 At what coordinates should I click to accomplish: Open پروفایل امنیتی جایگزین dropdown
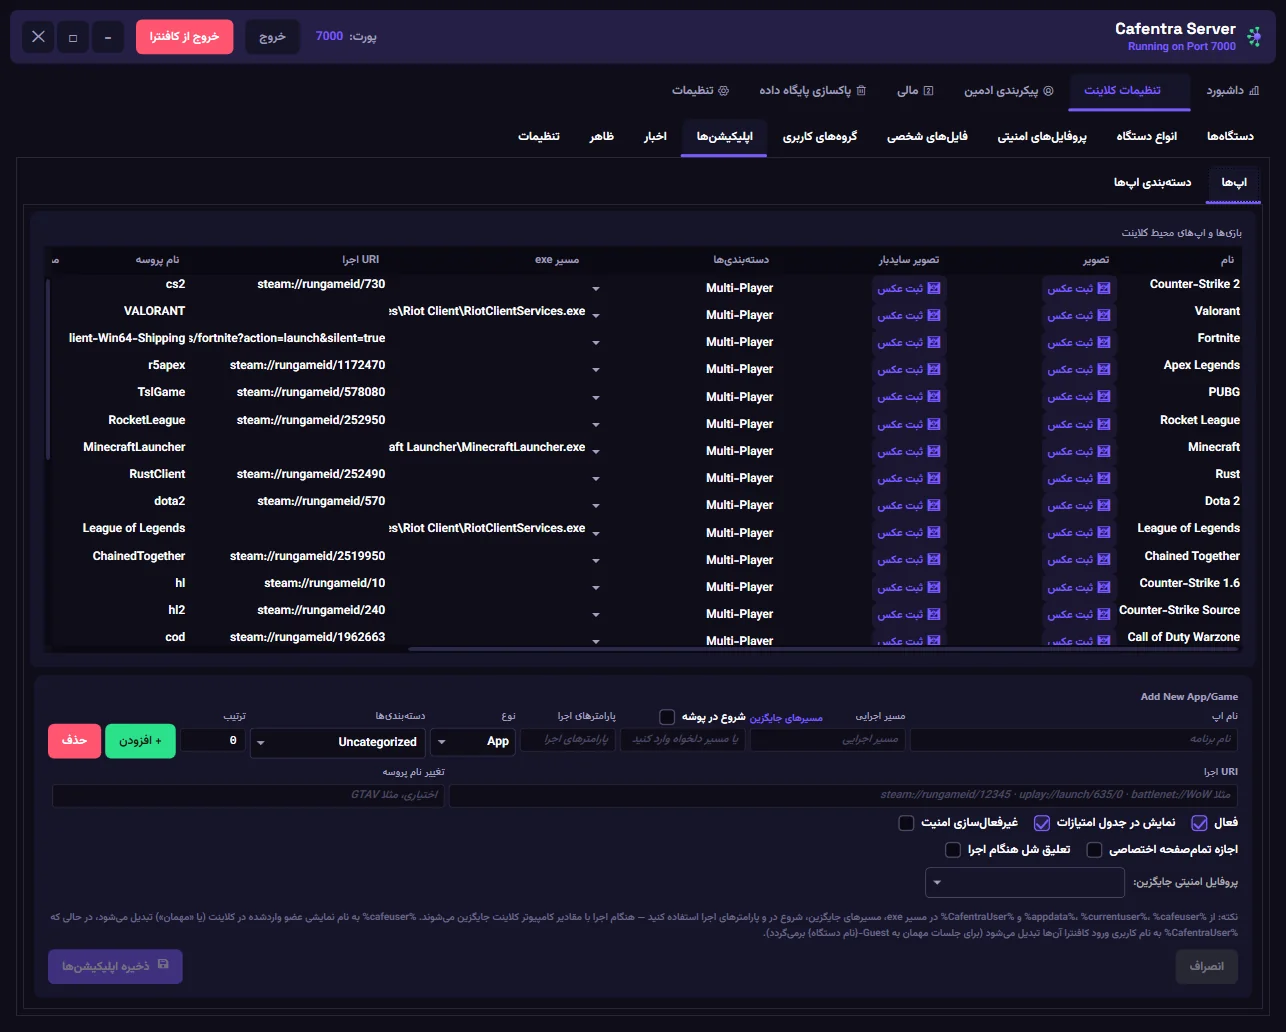point(1026,882)
